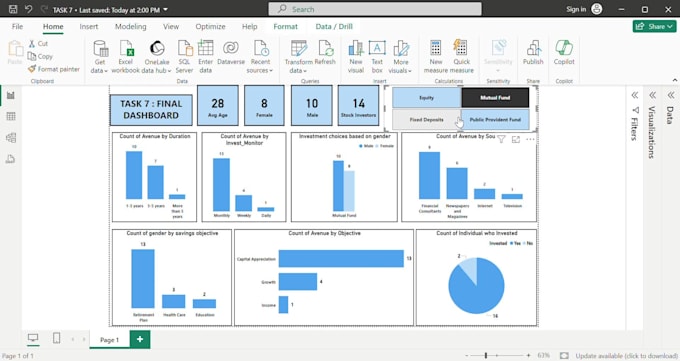Refresh the data model
Image resolution: width=680 pixels, height=361 pixels.
coord(325,53)
